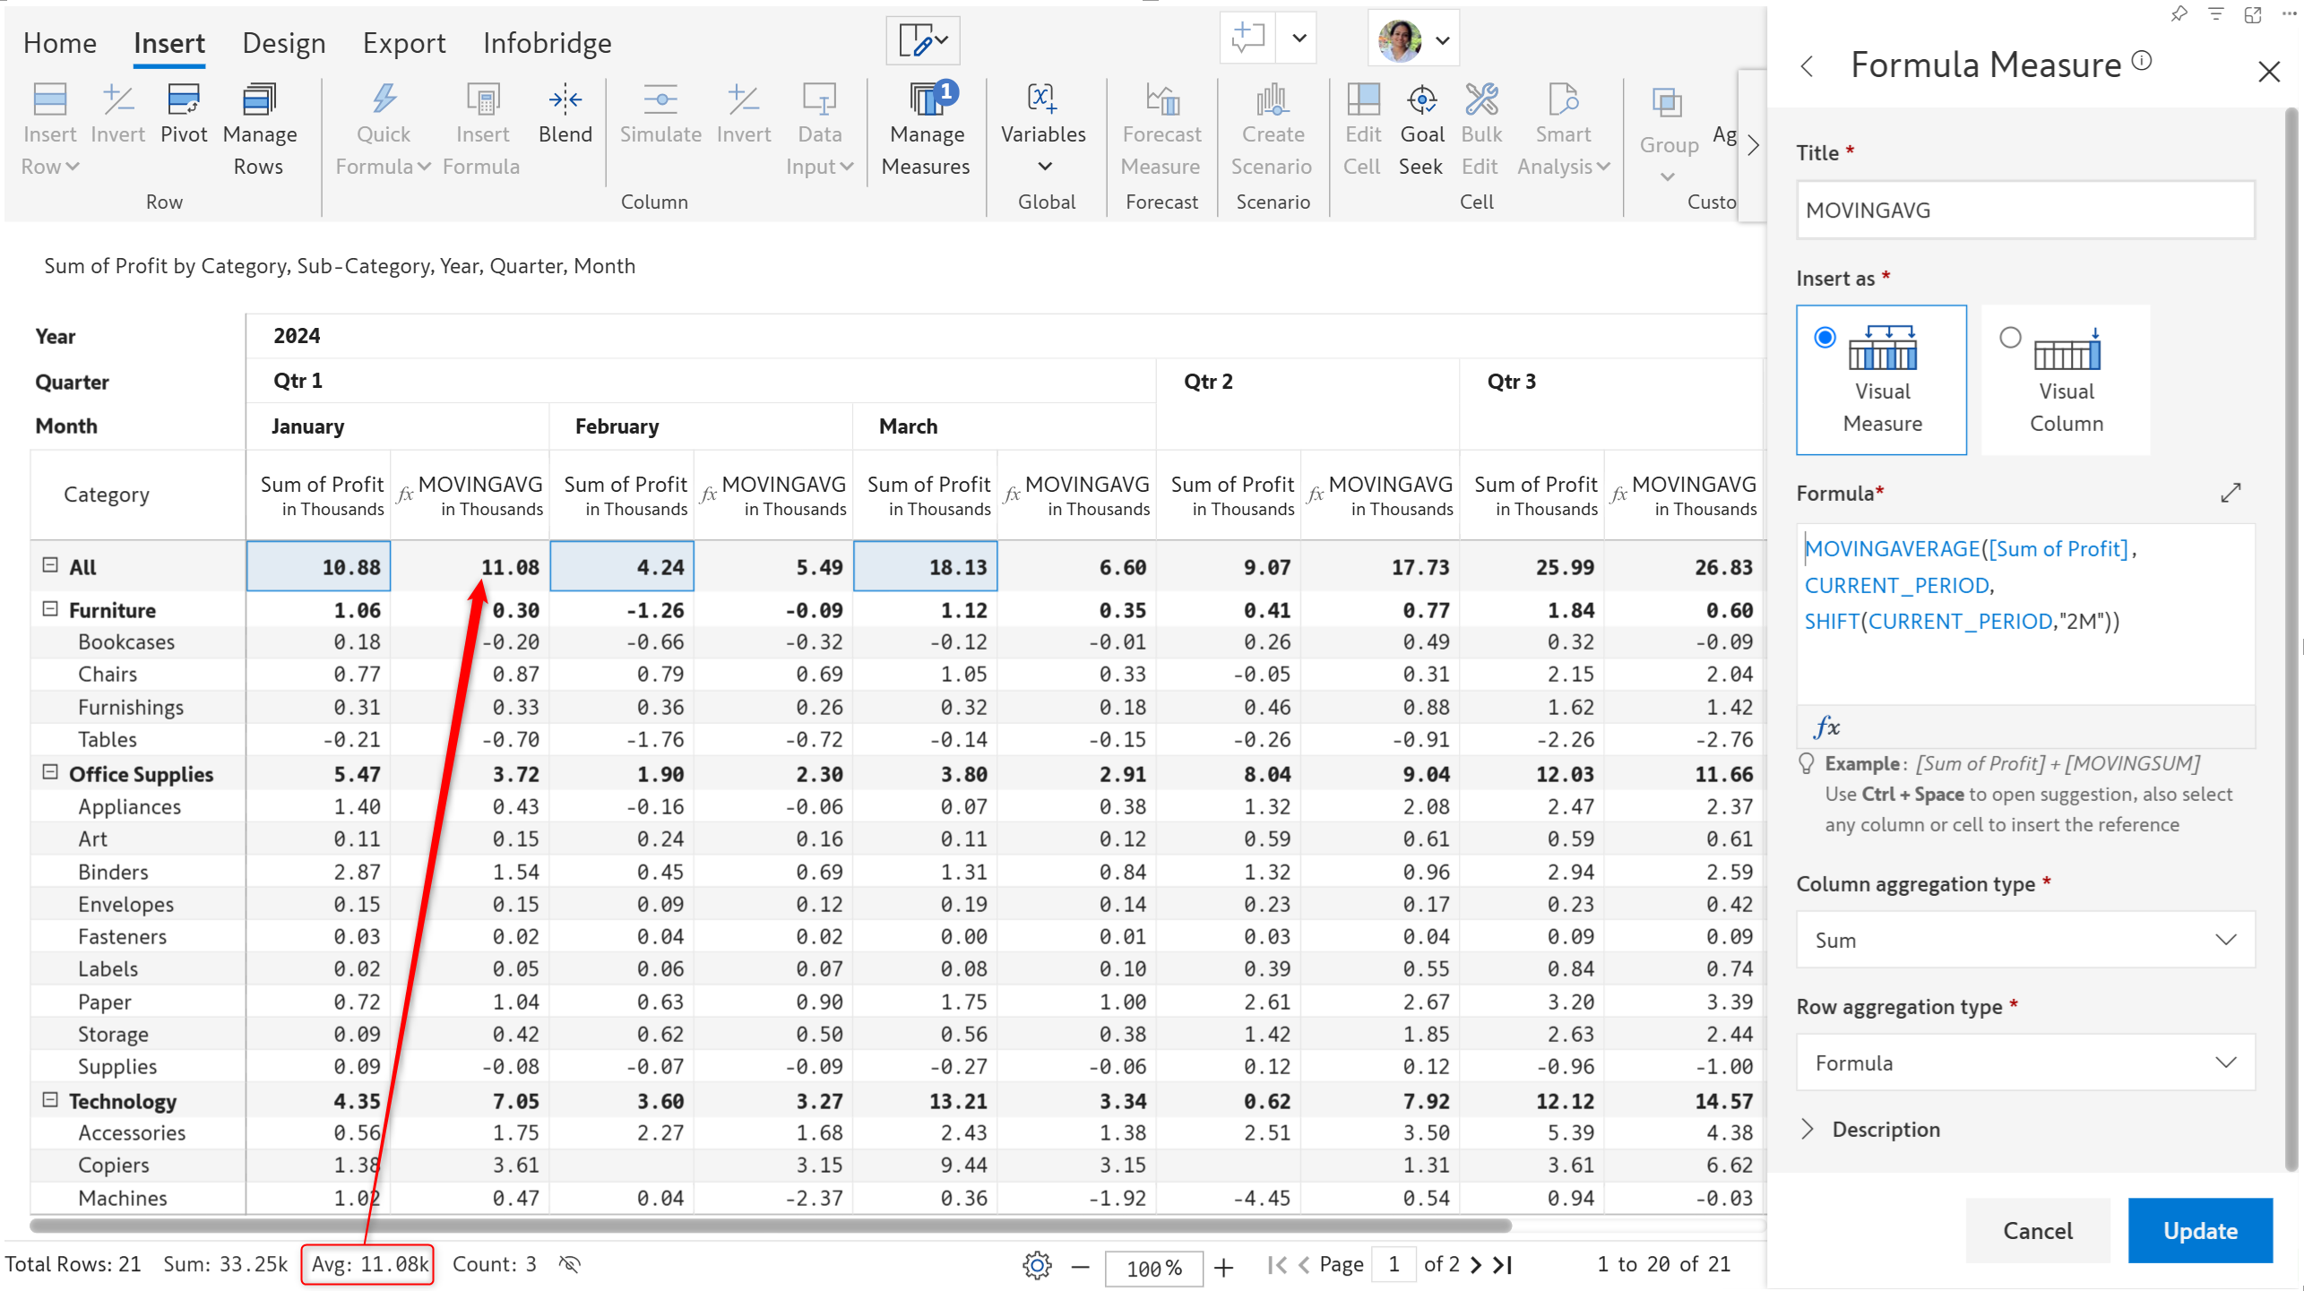Select the Visual Column radio option
The height and width of the screenshot is (1291, 2304).
tap(2010, 338)
